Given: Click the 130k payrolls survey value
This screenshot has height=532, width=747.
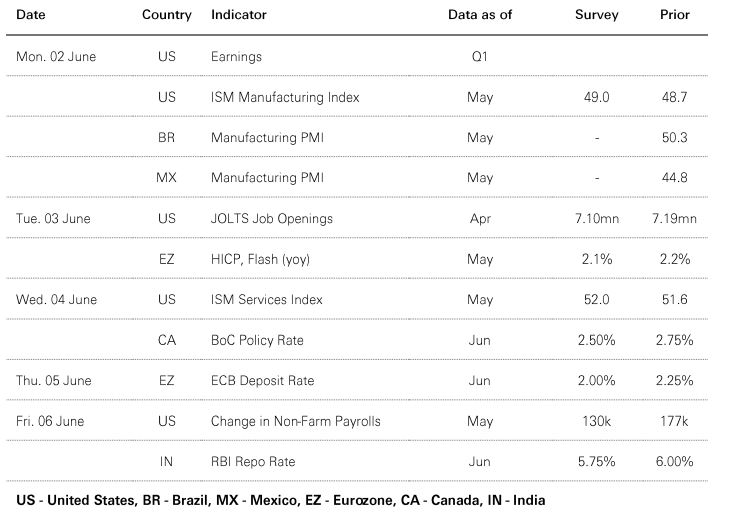Looking at the screenshot, I should click(596, 421).
